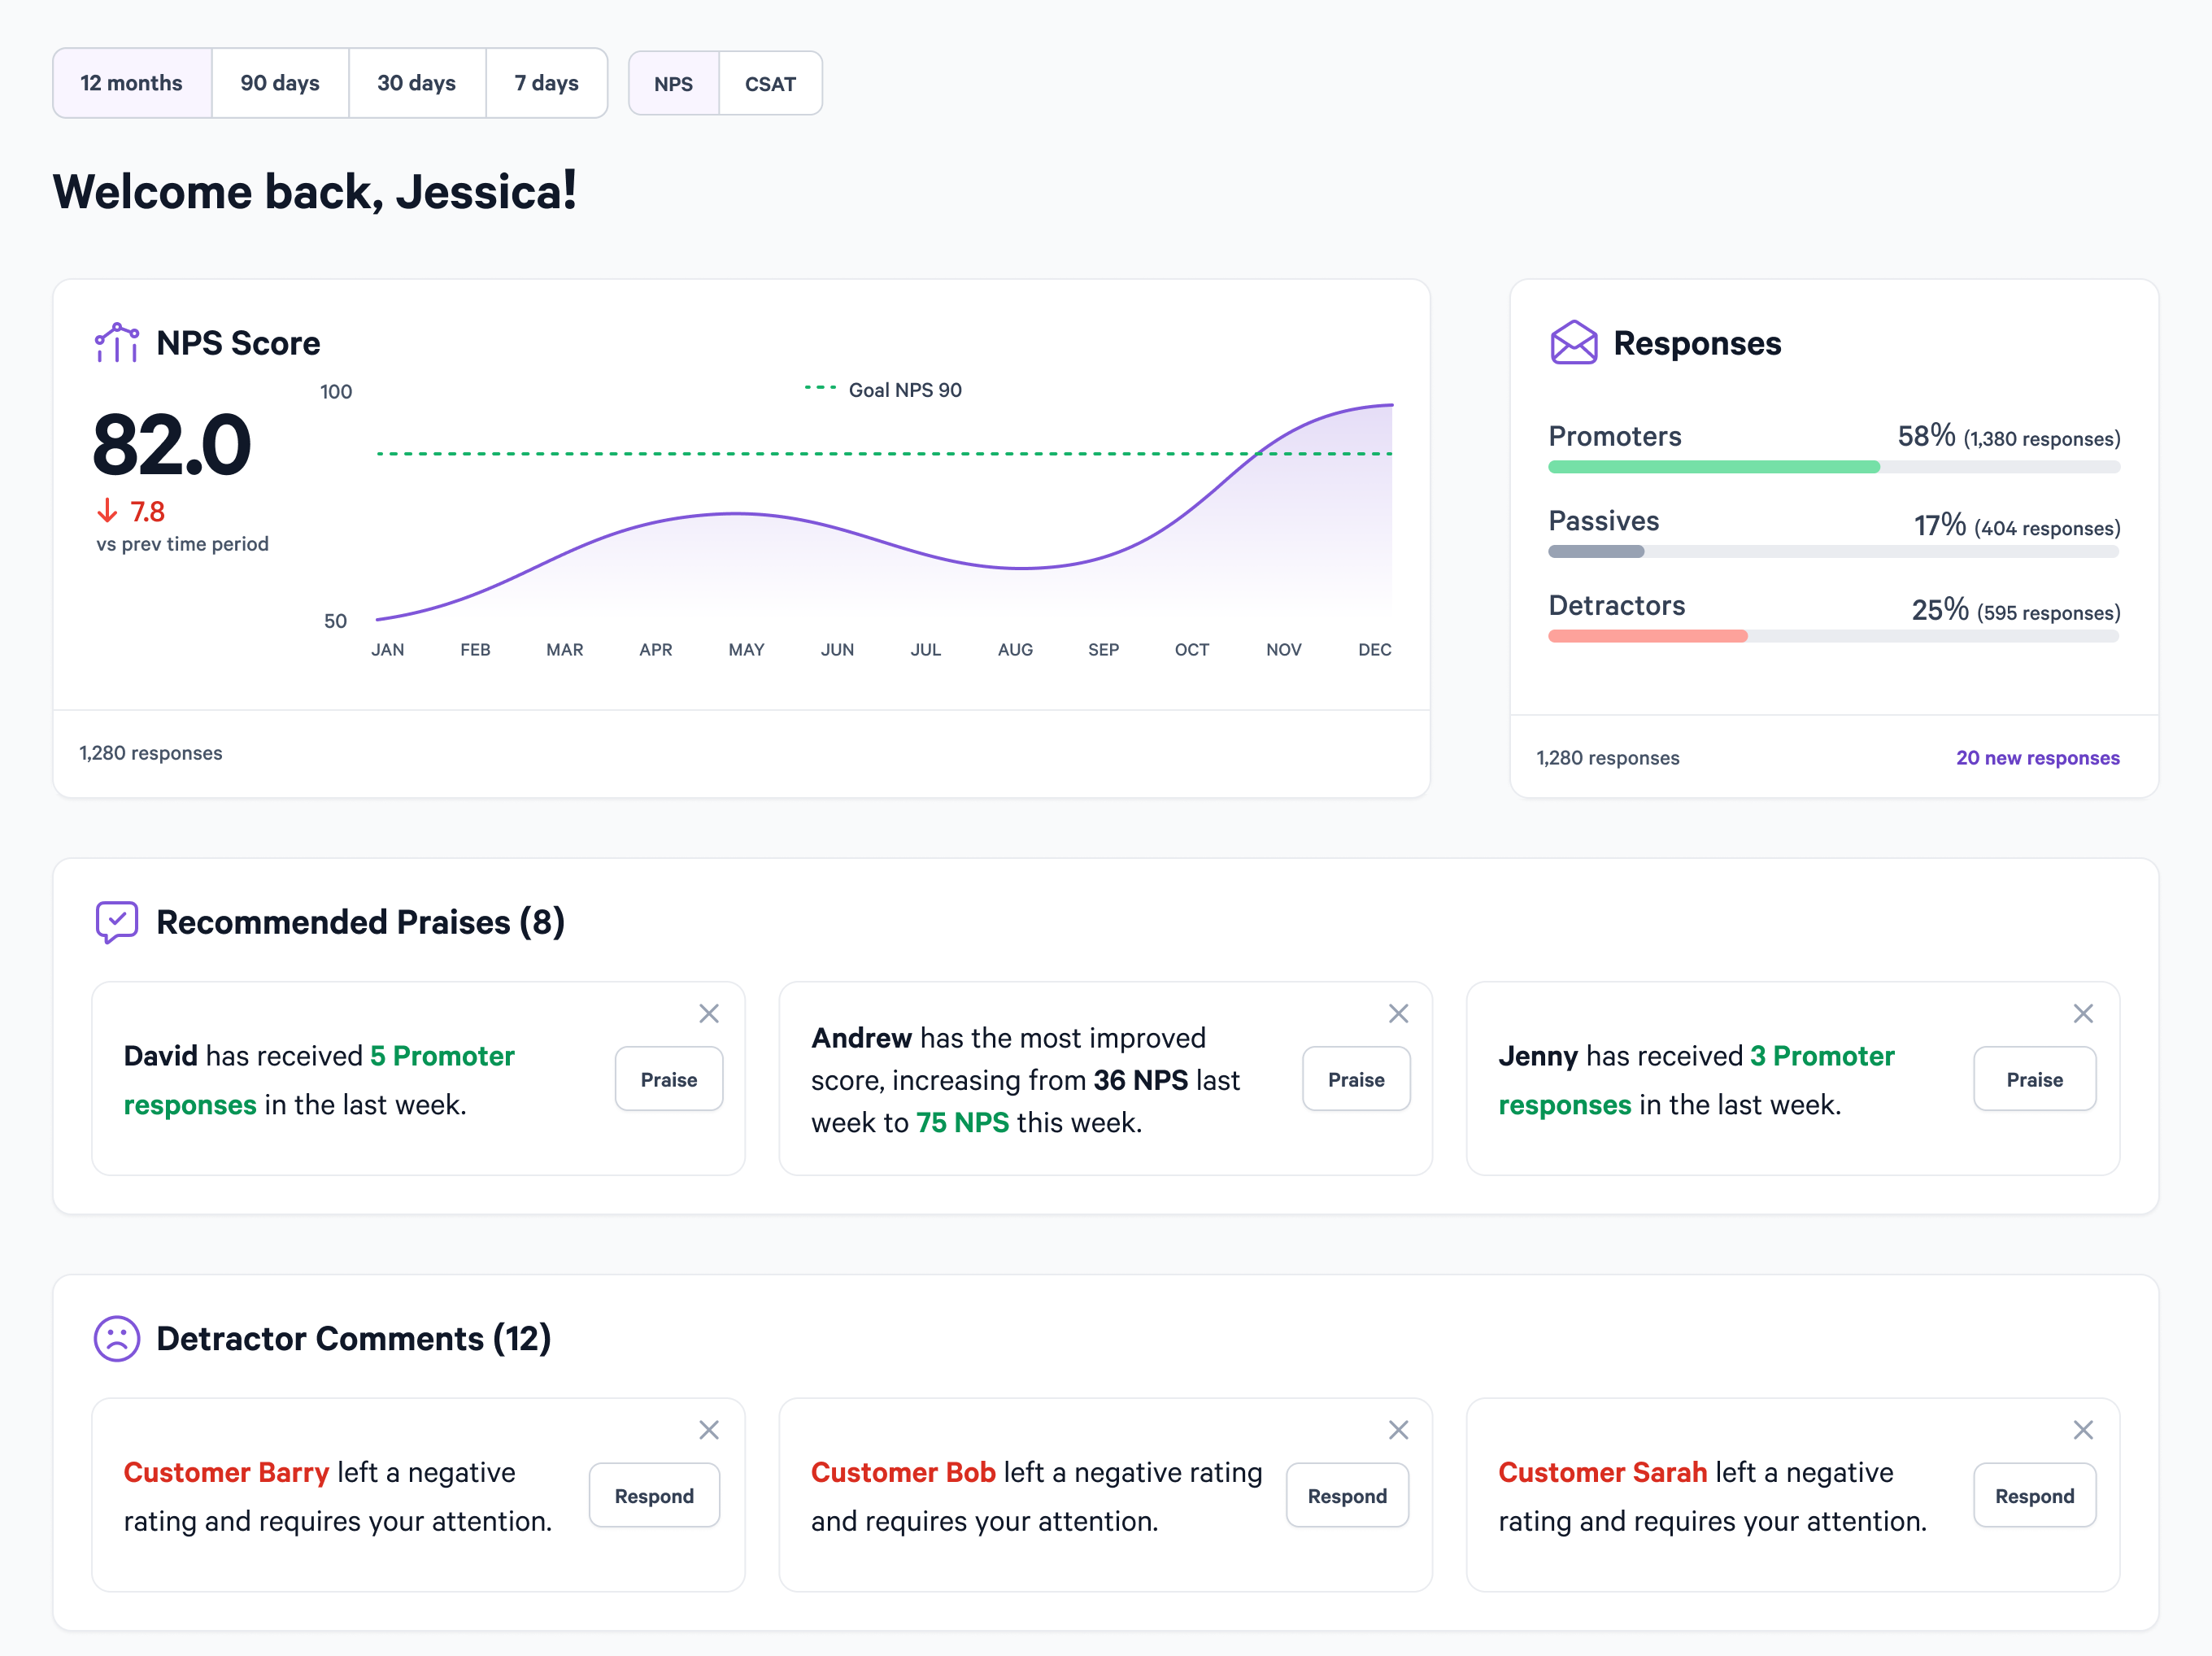
Task: Click the green Promoters progress bar
Action: pyautogui.click(x=1714, y=467)
